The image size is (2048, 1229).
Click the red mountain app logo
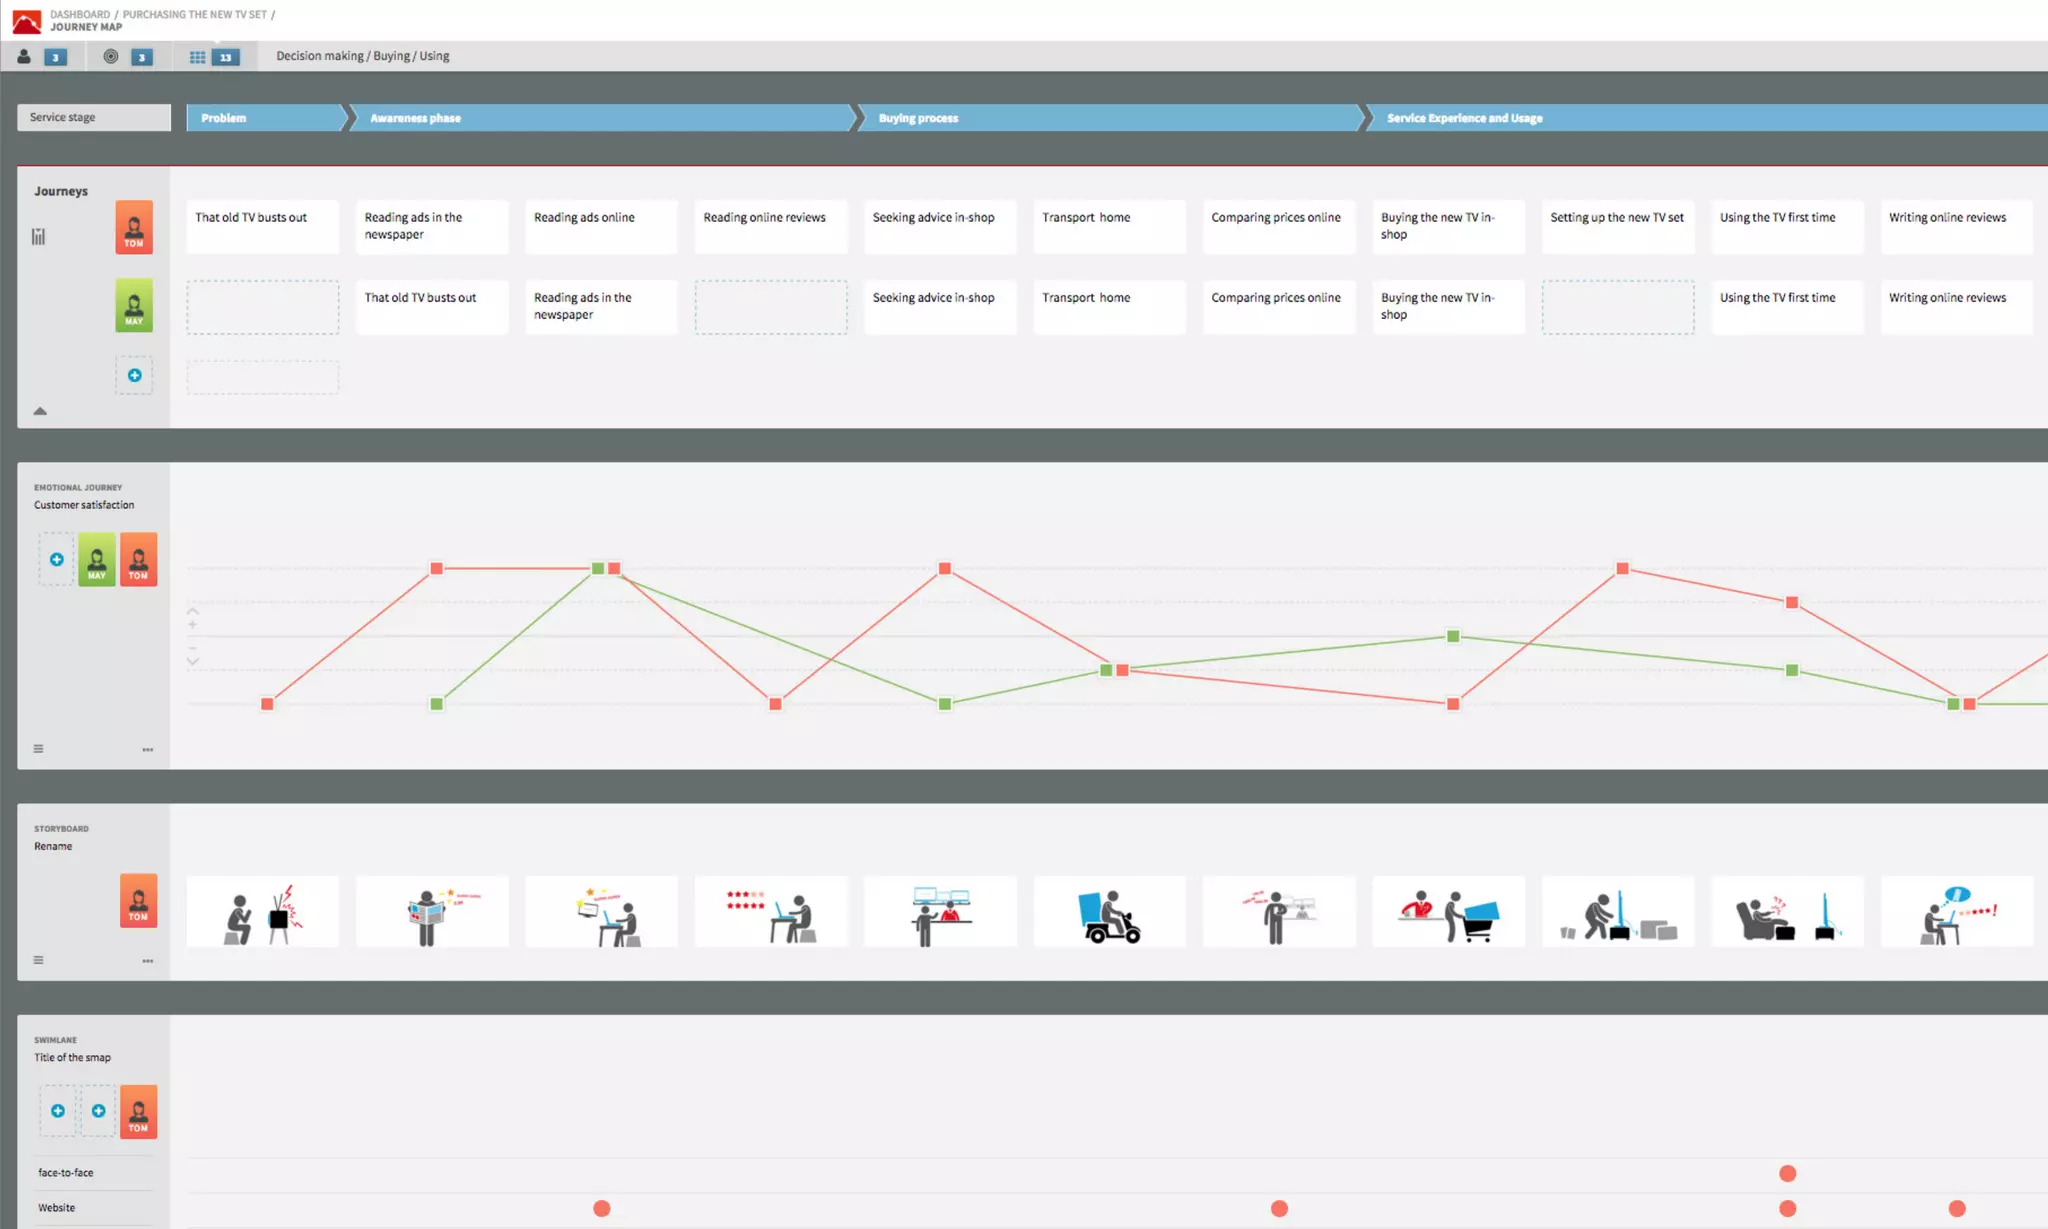26,20
